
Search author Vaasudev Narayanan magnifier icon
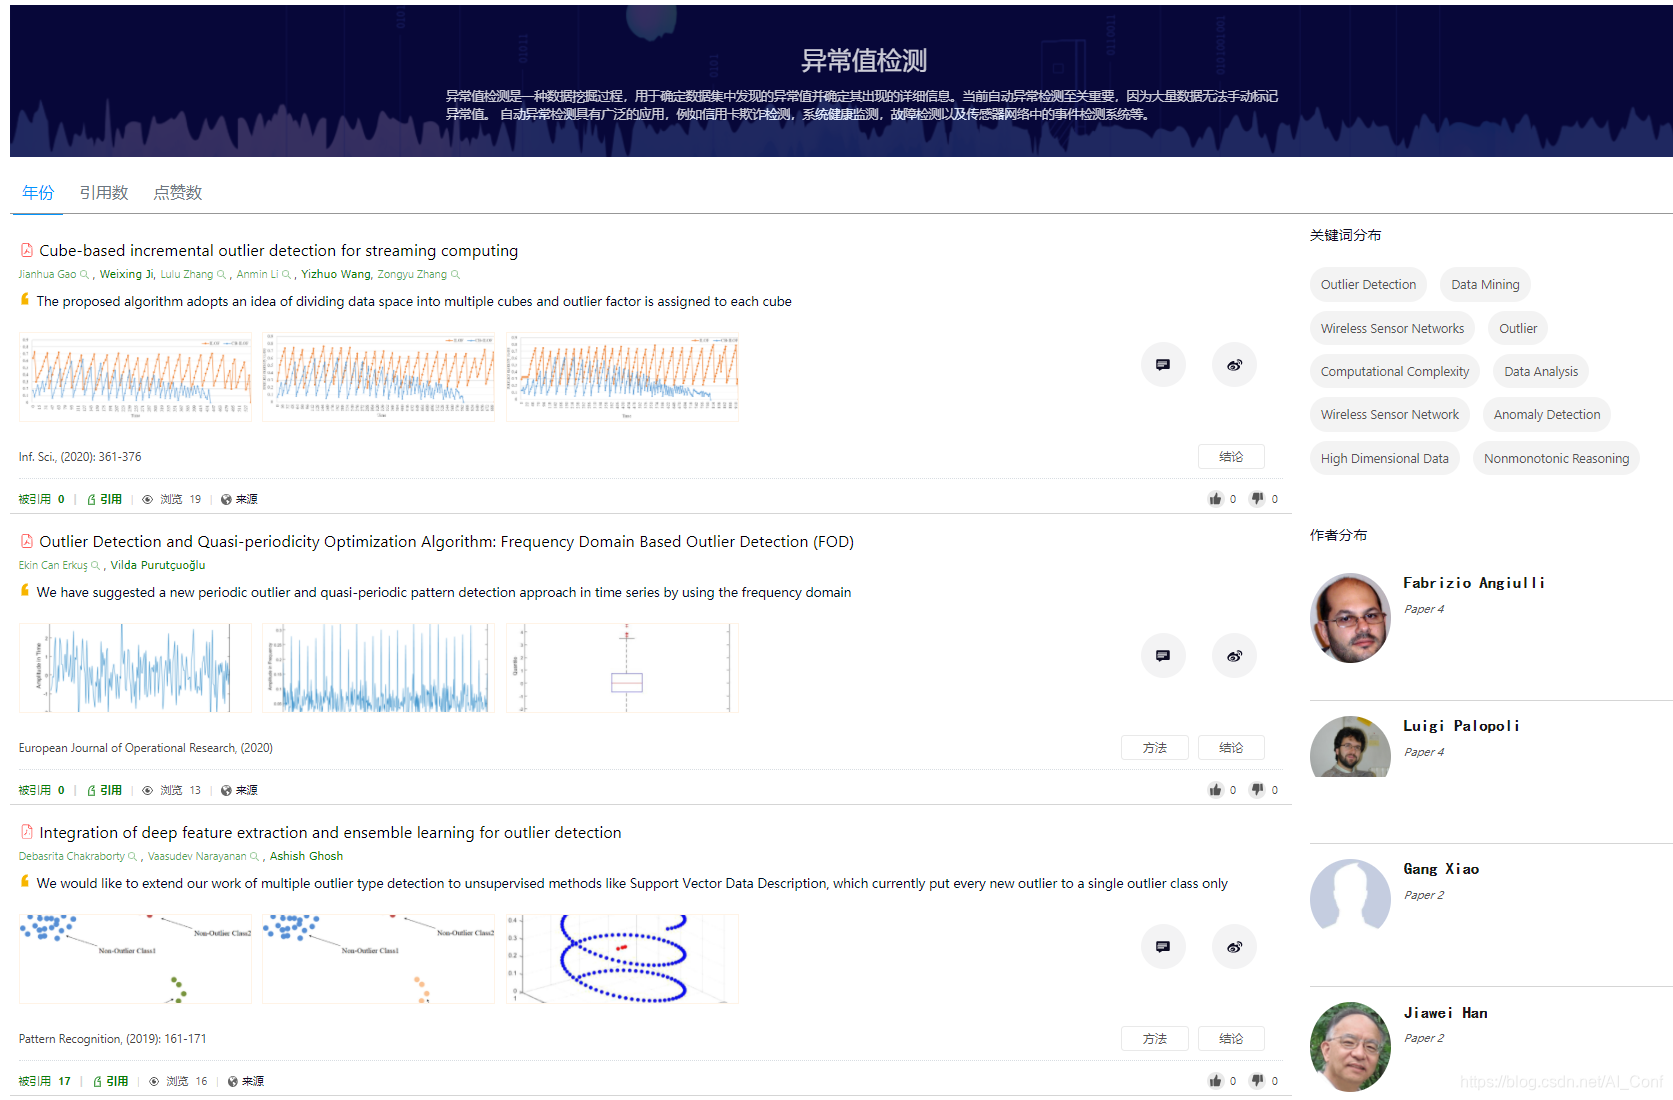pos(254,857)
